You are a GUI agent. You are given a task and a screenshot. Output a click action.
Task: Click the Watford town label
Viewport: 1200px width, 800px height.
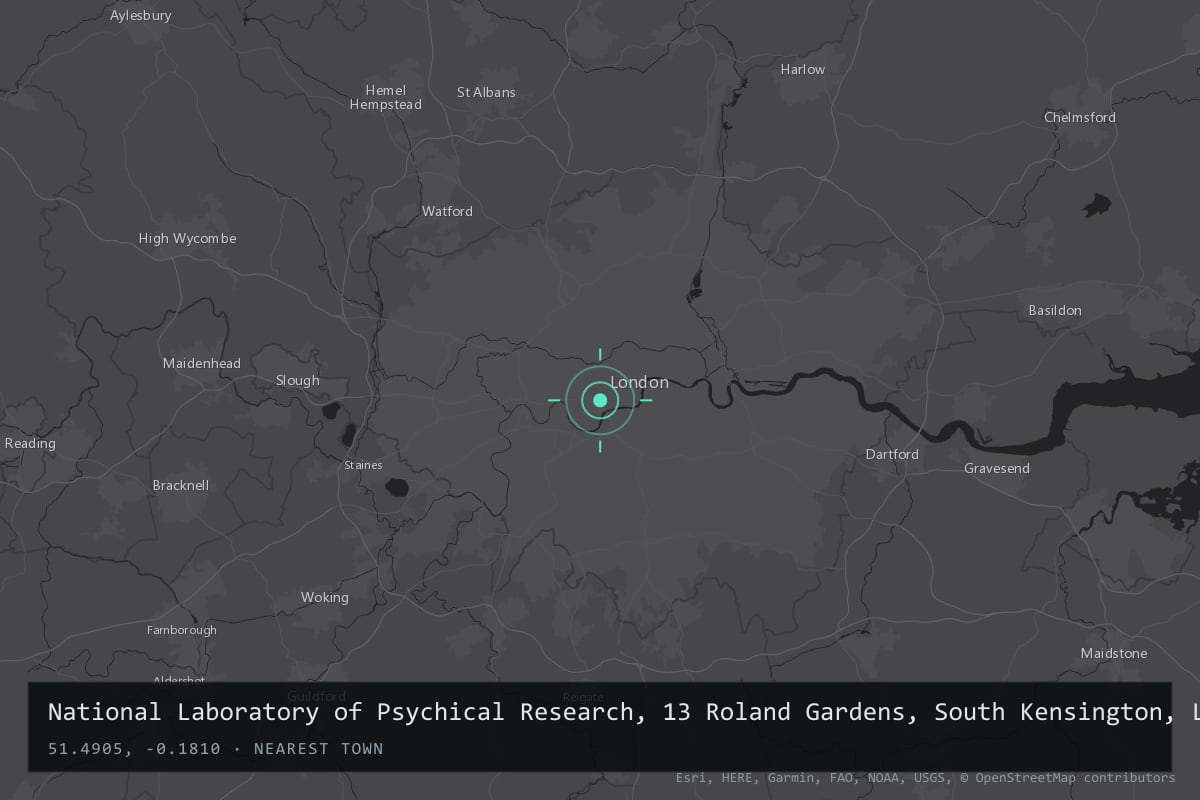(x=447, y=211)
